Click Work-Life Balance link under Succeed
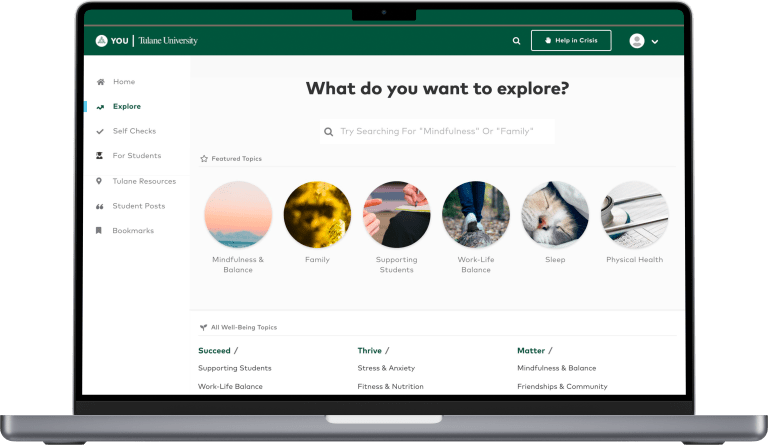 pyautogui.click(x=230, y=386)
